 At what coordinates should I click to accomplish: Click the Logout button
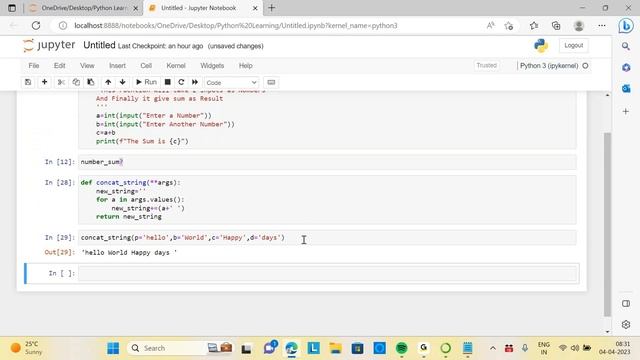573,45
